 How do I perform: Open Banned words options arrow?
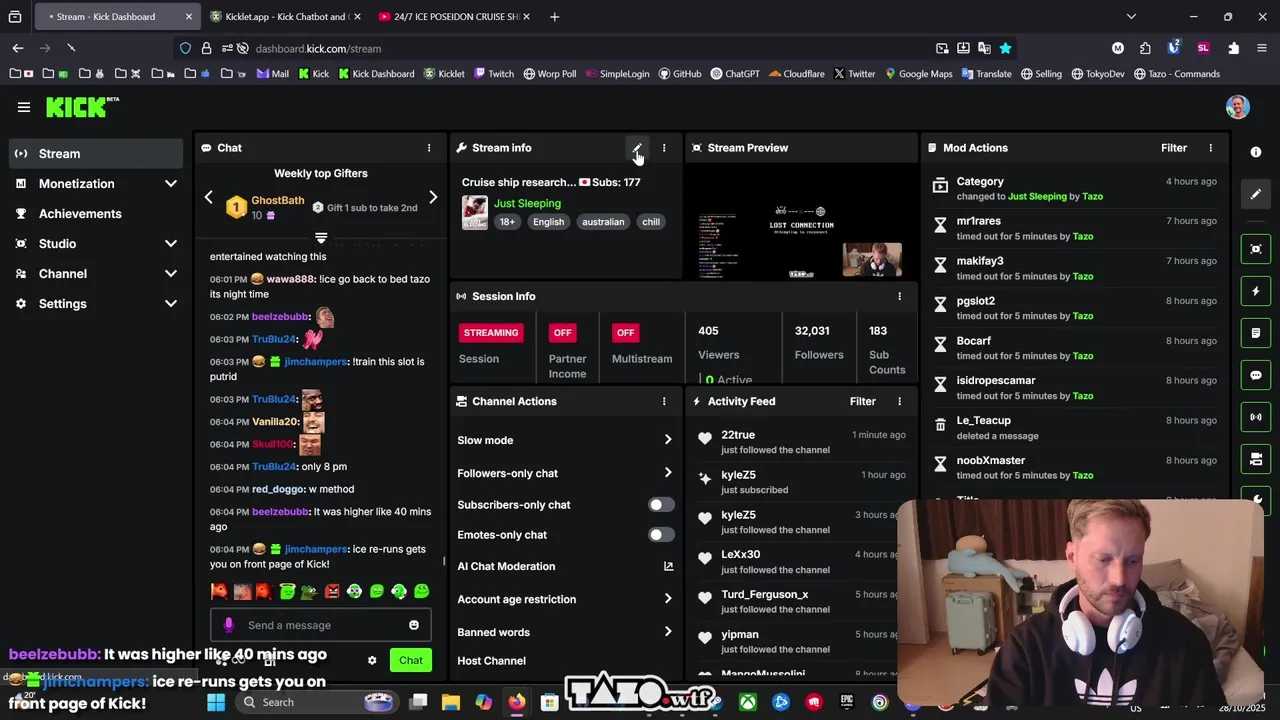(x=668, y=632)
